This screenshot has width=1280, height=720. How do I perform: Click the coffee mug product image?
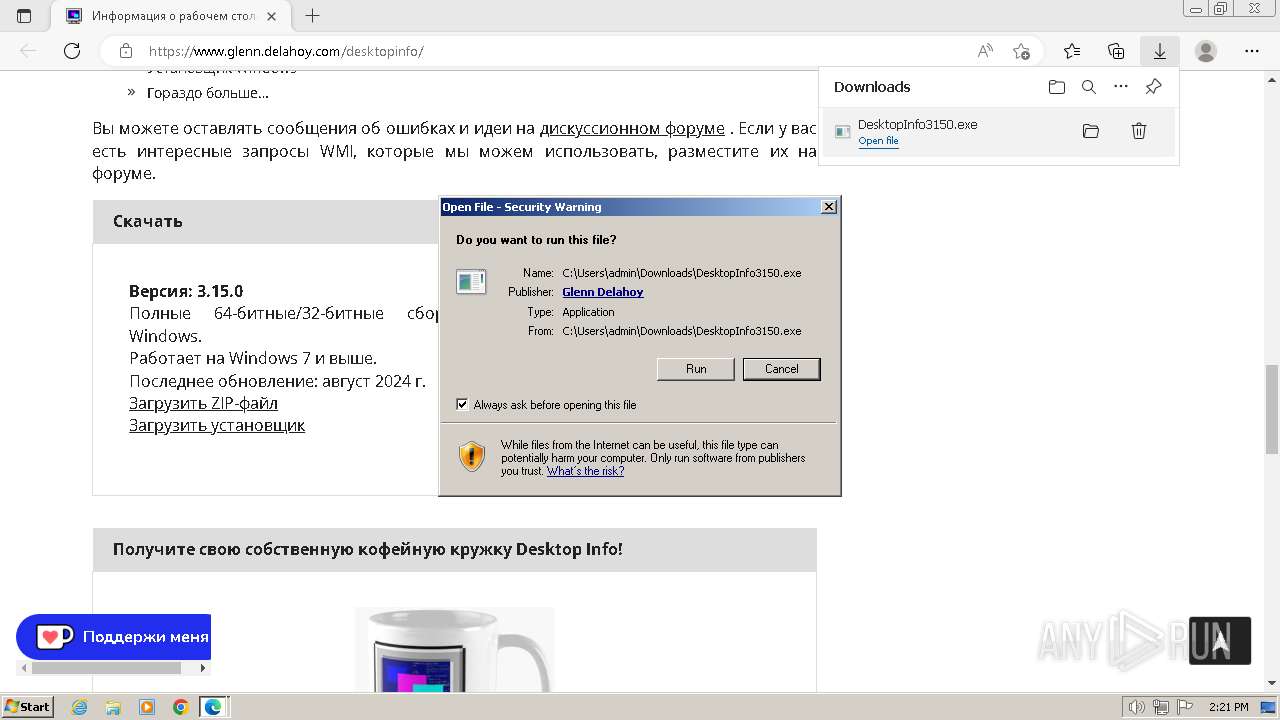[x=454, y=650]
